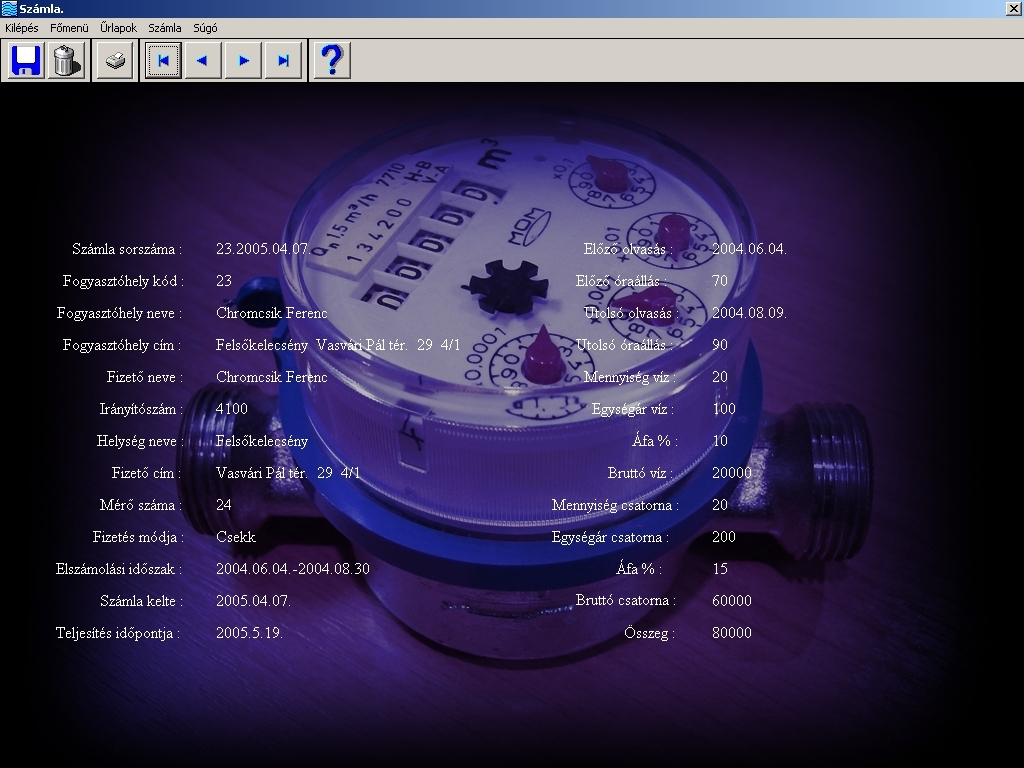The width and height of the screenshot is (1024, 768).
Task: Click payment method value Csekk
Action: (x=236, y=537)
